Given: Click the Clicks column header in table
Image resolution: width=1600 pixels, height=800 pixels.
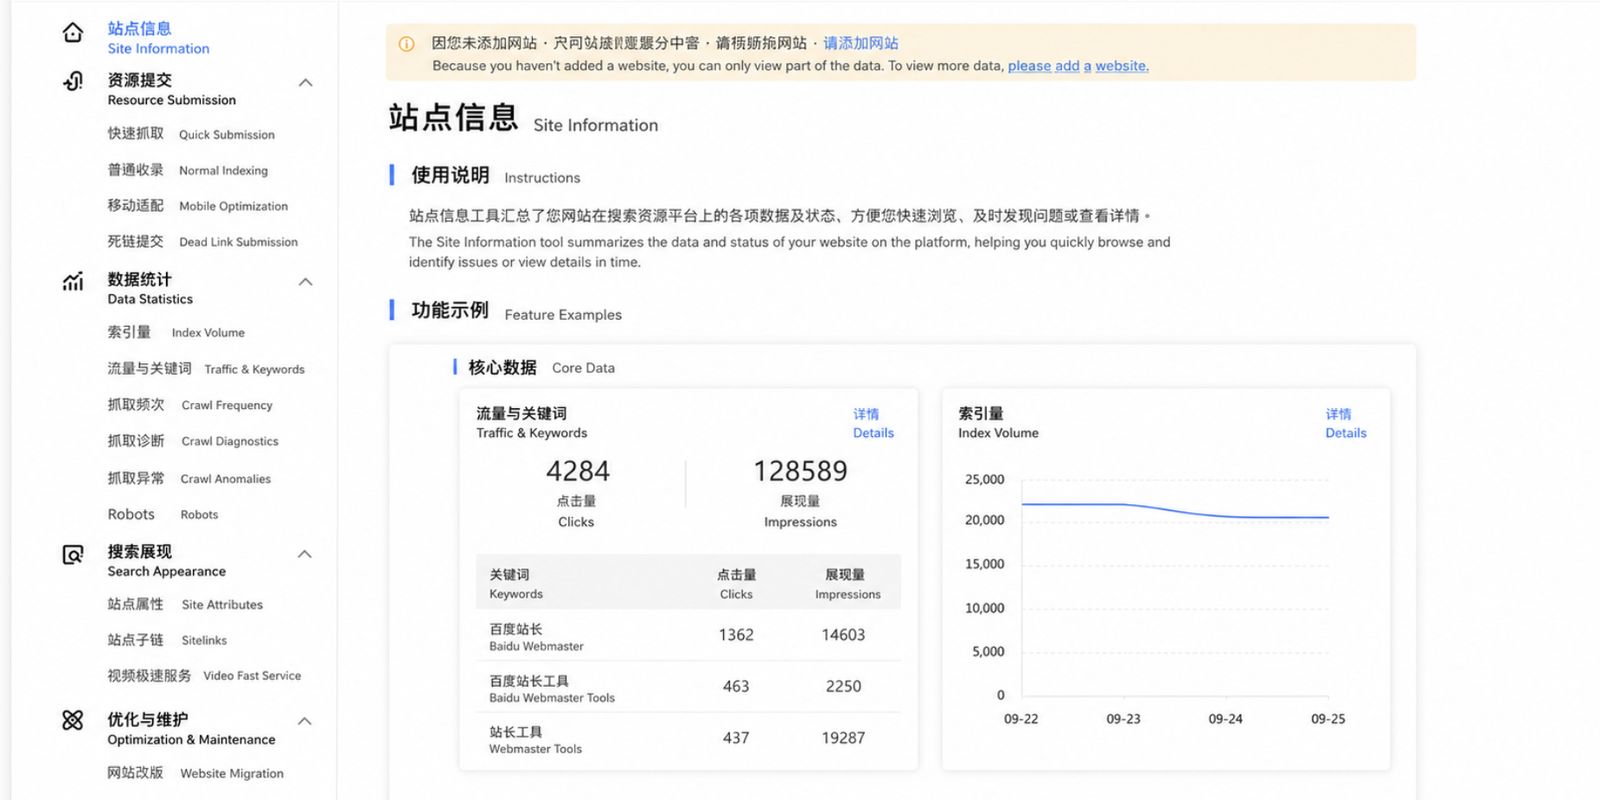Looking at the screenshot, I should [736, 584].
